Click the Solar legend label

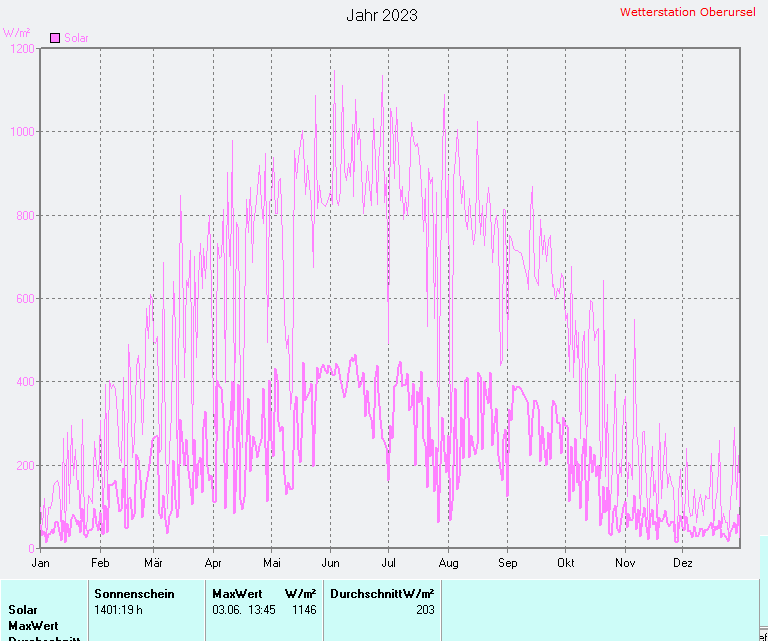tap(76, 38)
